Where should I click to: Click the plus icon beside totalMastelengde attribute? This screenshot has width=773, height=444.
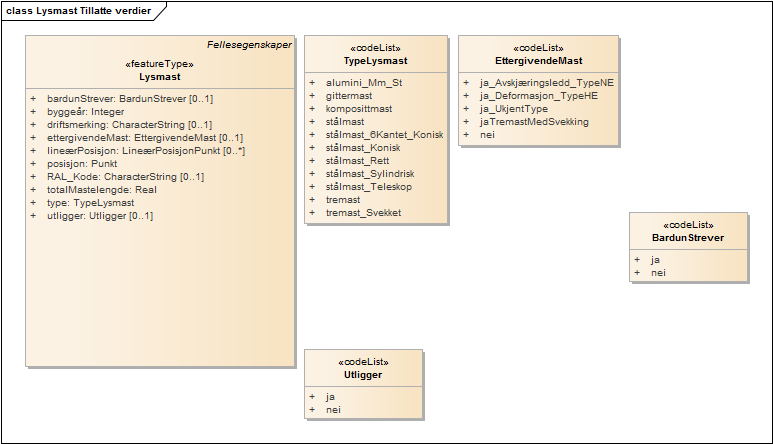pyautogui.click(x=33, y=190)
